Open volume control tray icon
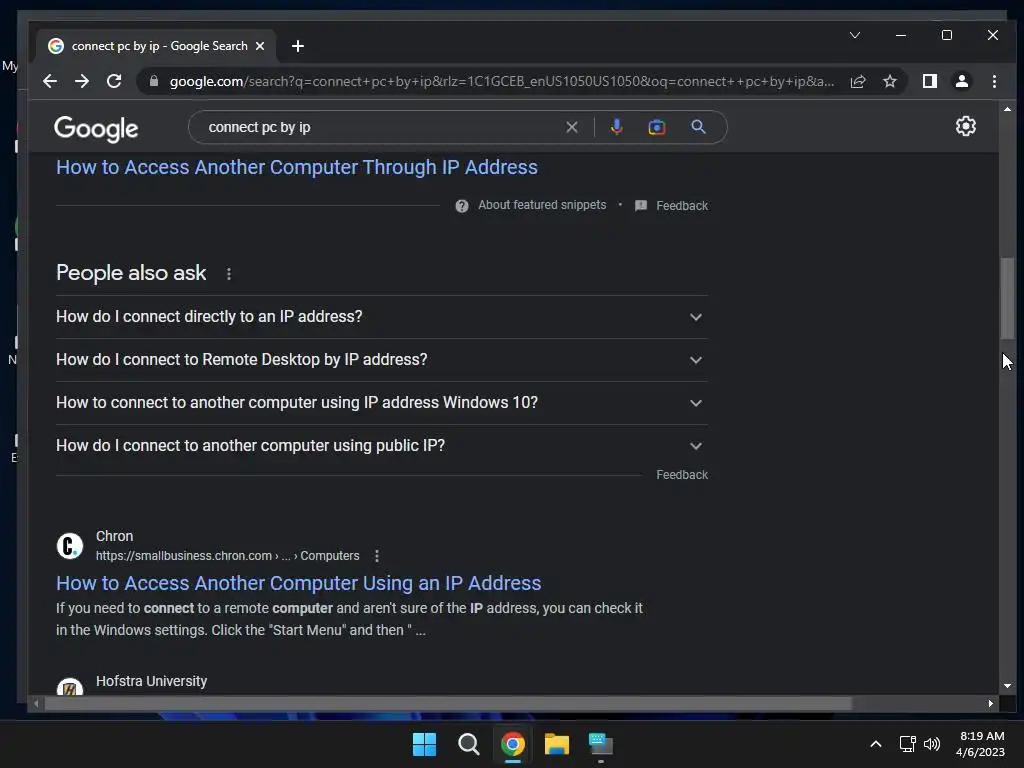The width and height of the screenshot is (1024, 768). 932,744
